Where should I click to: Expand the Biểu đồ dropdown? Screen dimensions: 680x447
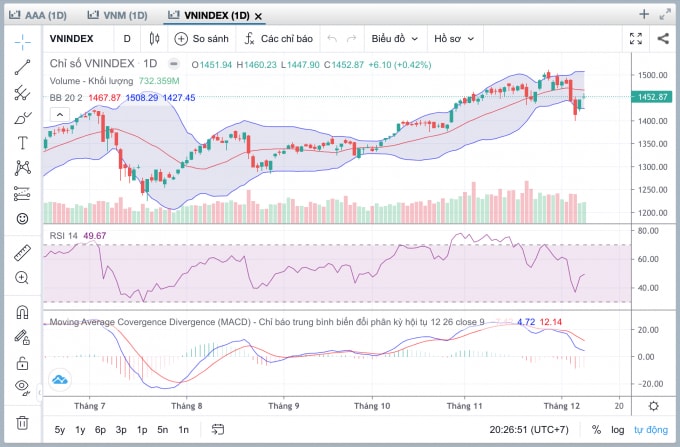pos(395,39)
